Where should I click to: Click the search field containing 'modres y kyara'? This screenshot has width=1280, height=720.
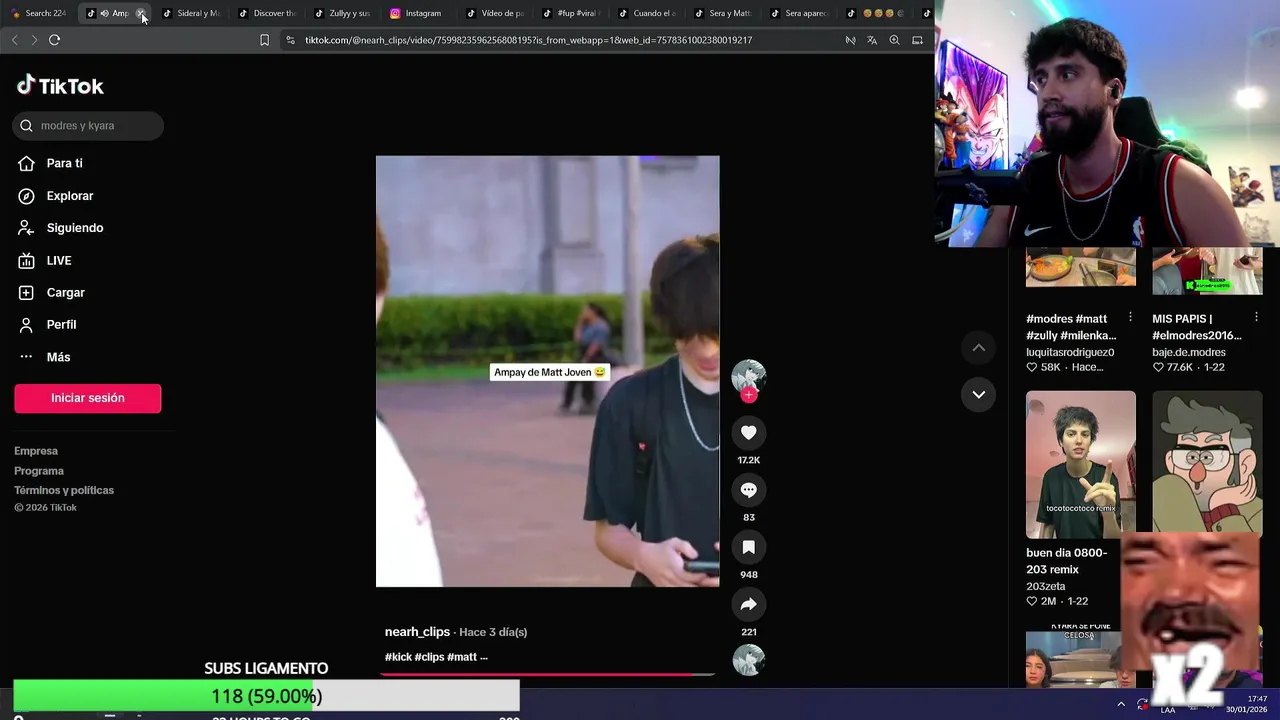tap(88, 126)
